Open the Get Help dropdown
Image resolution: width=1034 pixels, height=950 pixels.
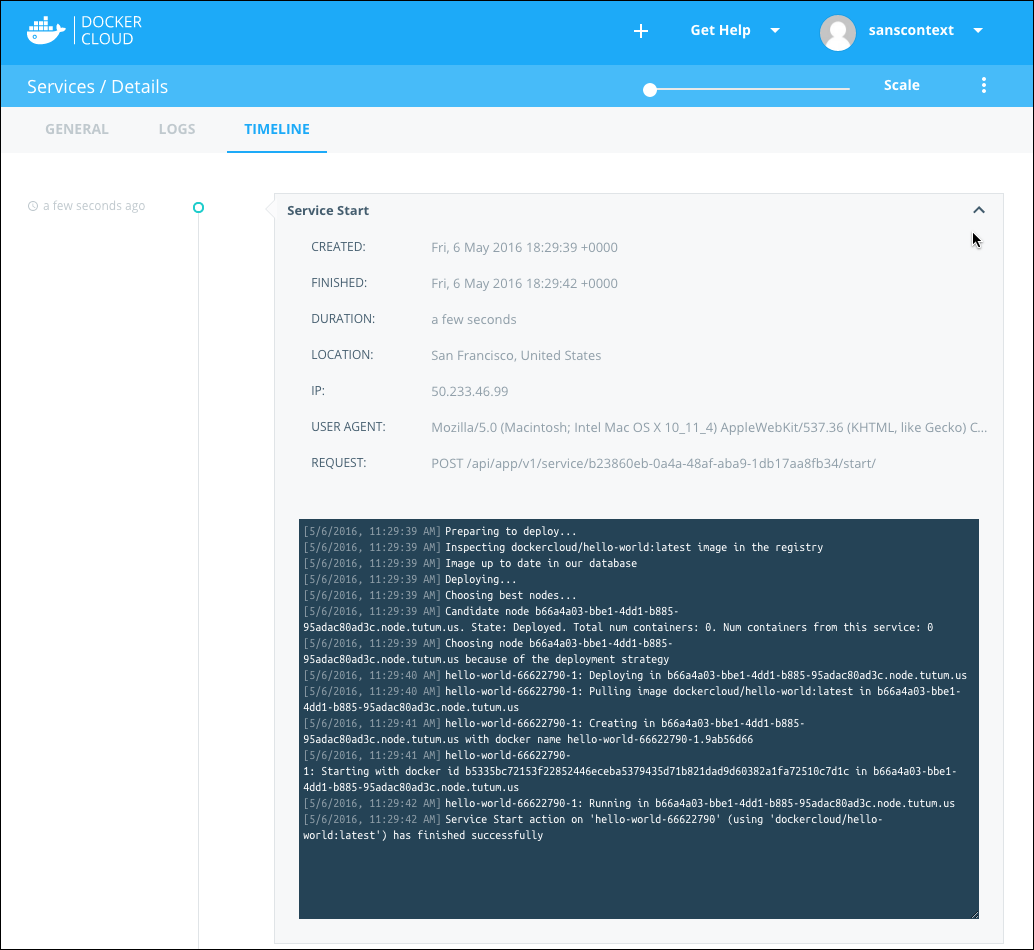point(734,31)
